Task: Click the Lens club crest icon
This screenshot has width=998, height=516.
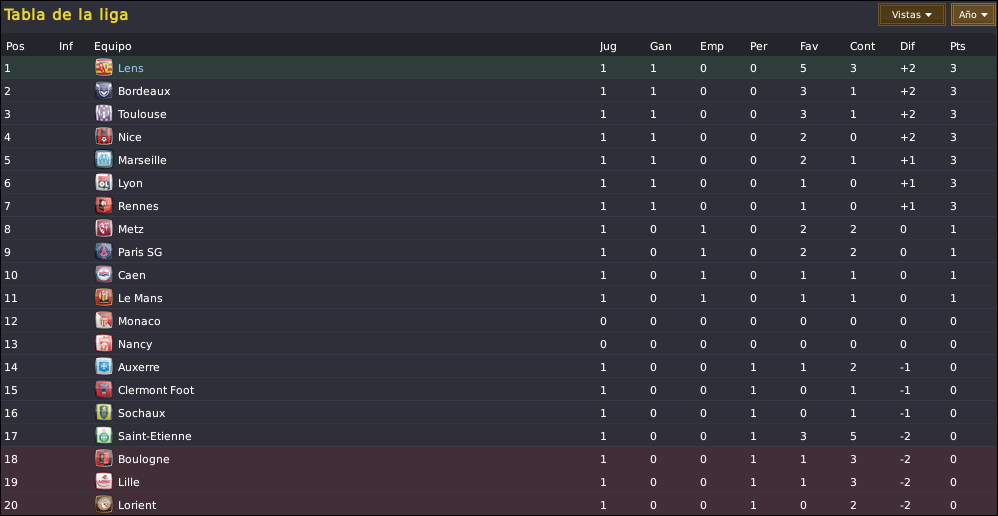Action: tap(104, 67)
